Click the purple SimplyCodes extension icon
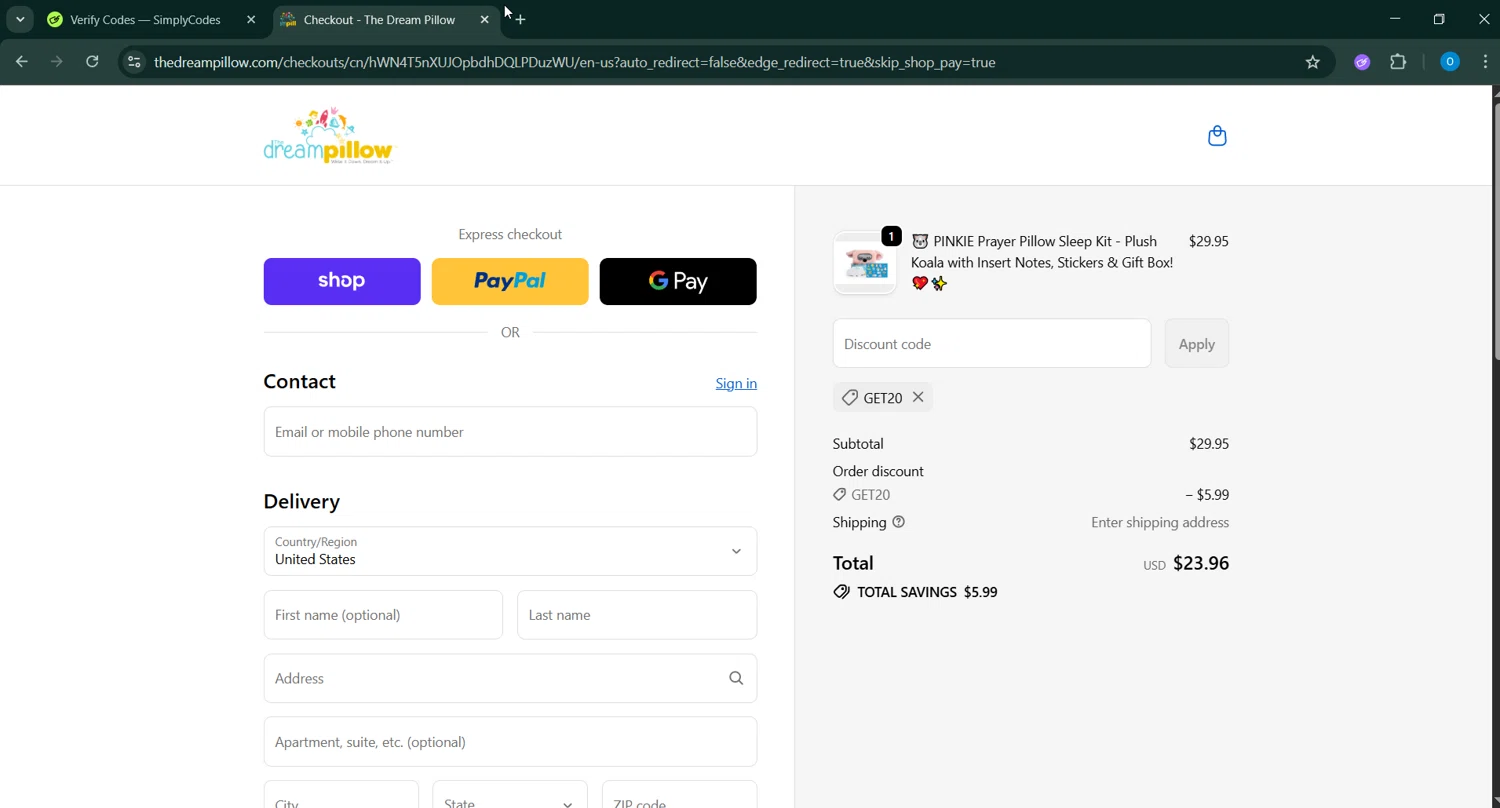This screenshot has width=1500, height=808. pos(1362,62)
